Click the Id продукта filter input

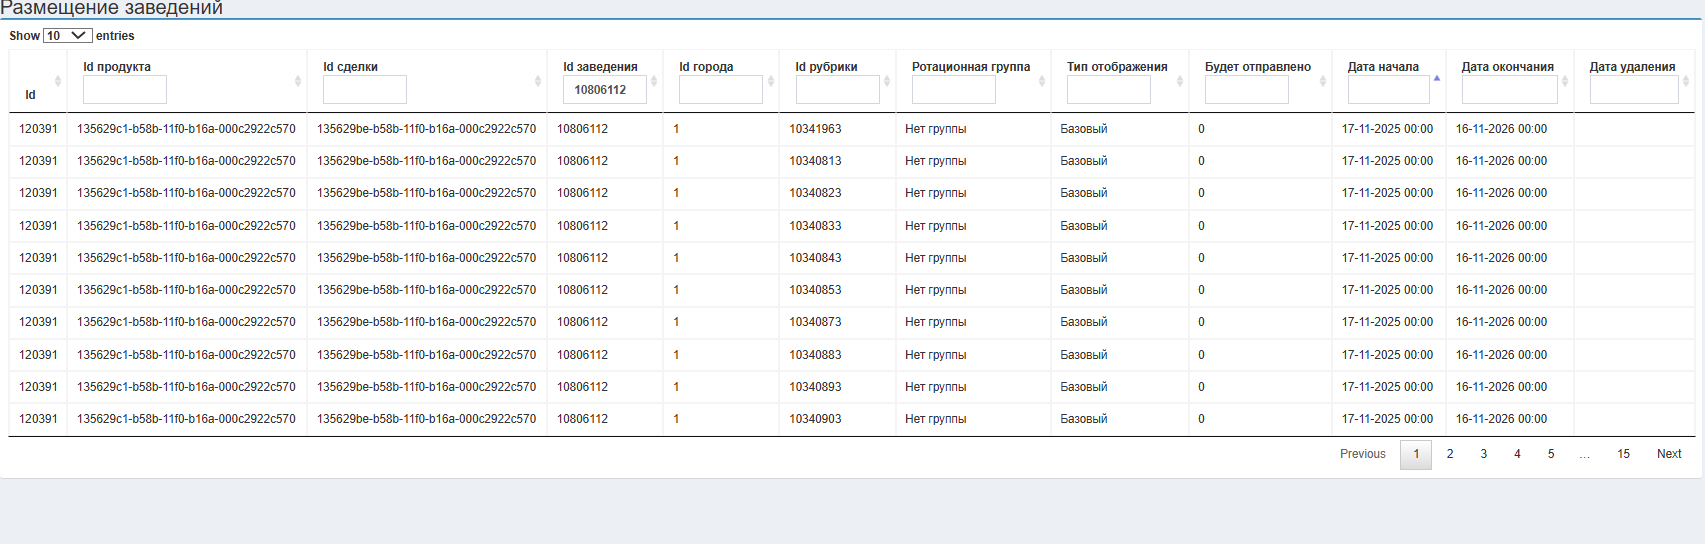[x=125, y=90]
